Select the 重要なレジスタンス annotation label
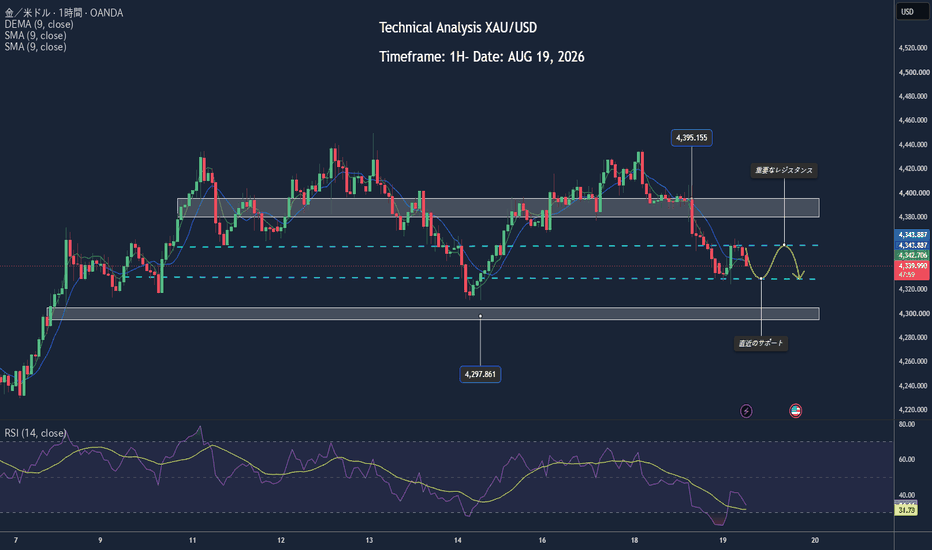 (x=783, y=171)
